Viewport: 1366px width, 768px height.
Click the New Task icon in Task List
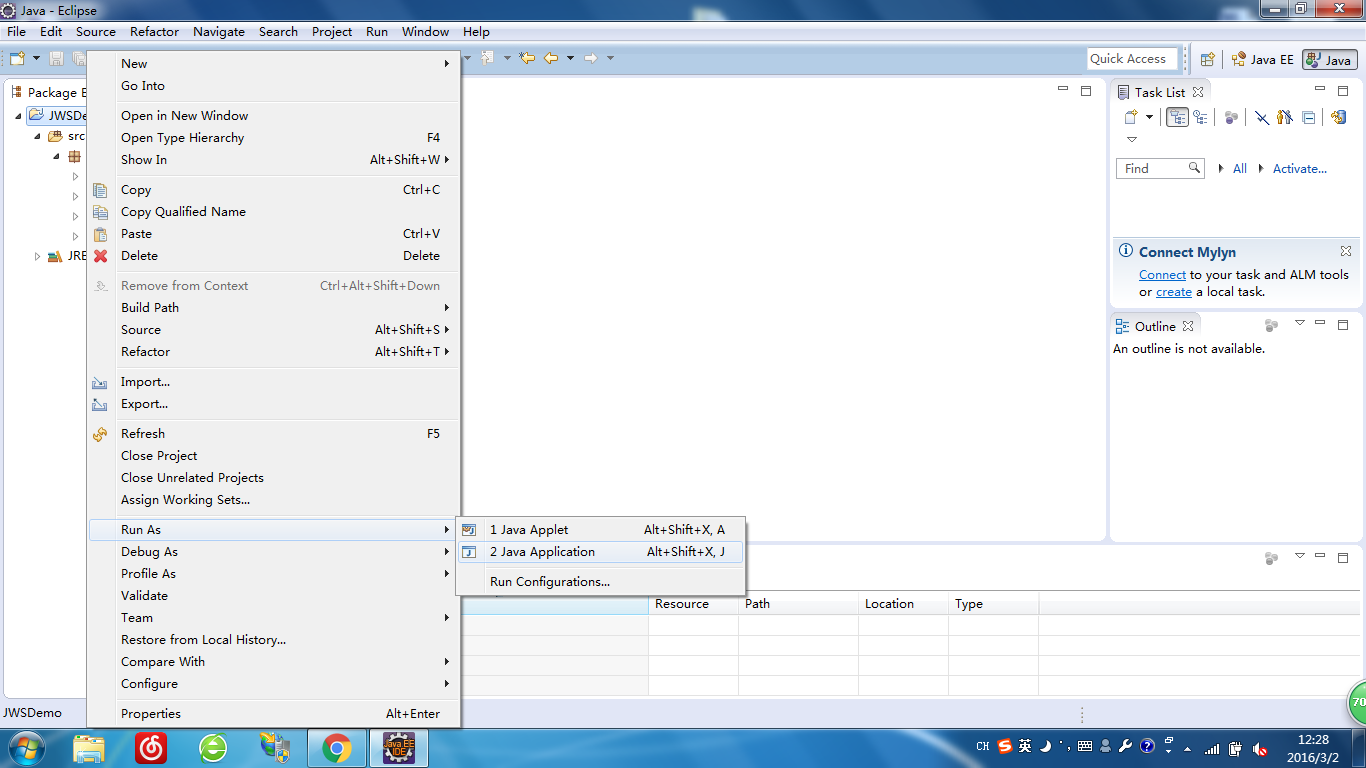point(1131,117)
